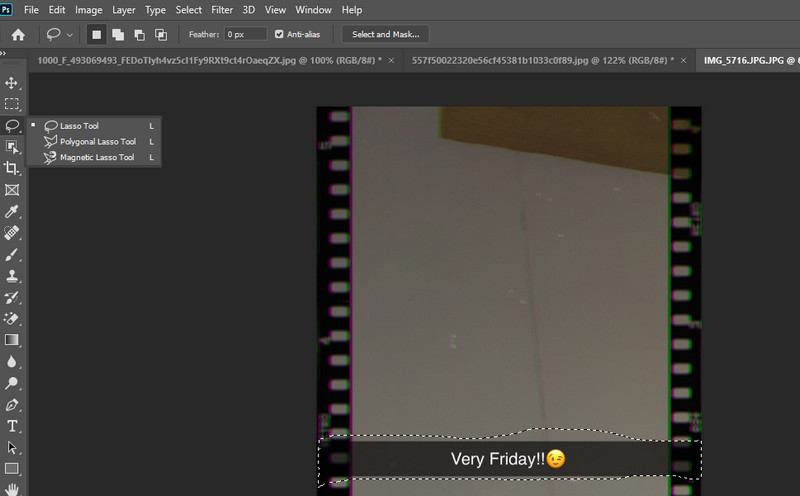800x496 pixels.
Task: Choose the Clone Stamp tool
Action: point(12,276)
